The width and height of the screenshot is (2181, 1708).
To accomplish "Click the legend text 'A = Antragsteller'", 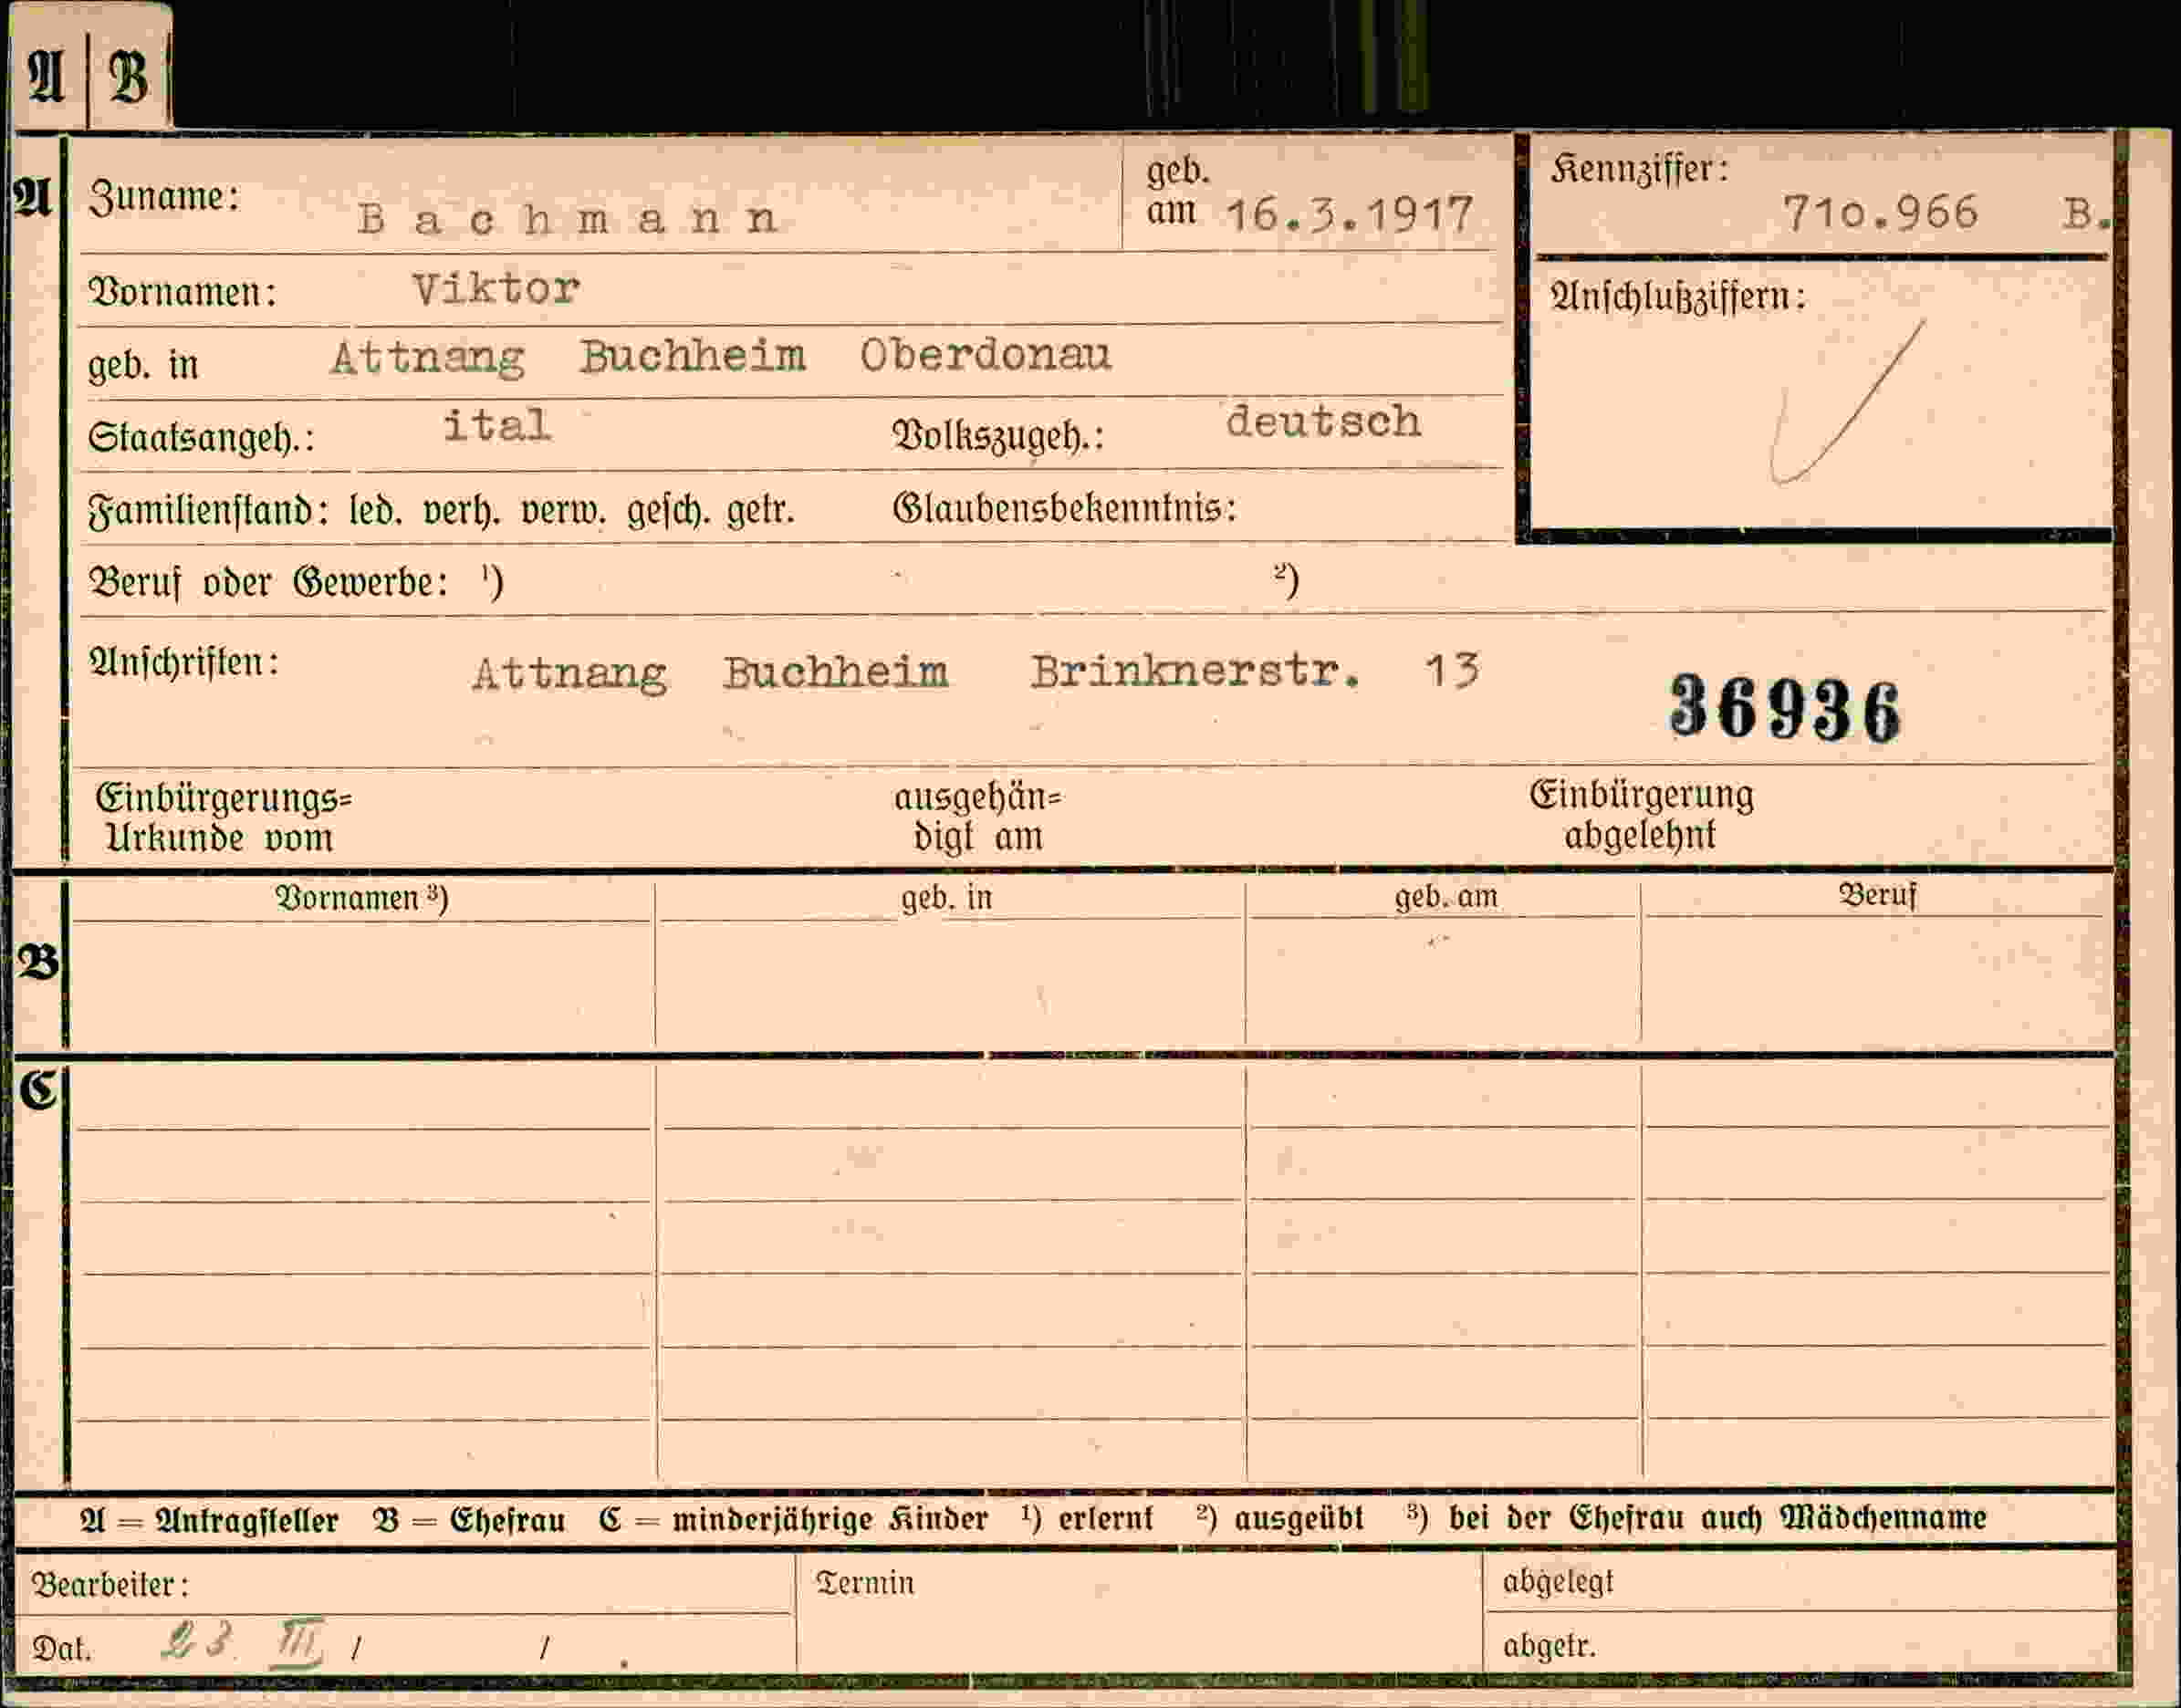I will [x=209, y=1522].
